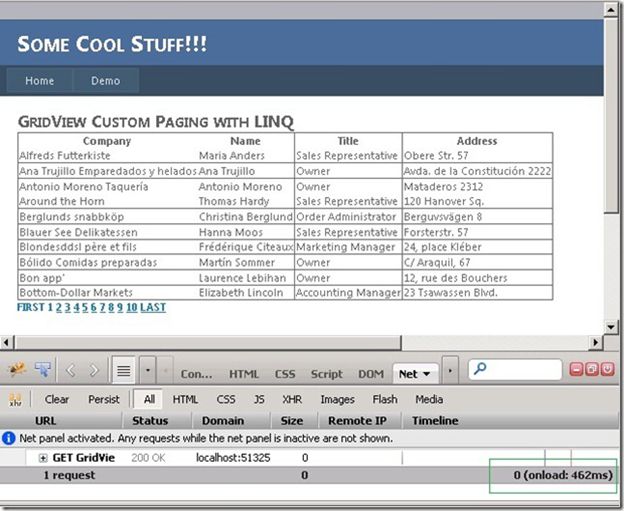The width and height of the screenshot is (624, 511).
Task: Go to pager page 2
Action: pos(59,307)
